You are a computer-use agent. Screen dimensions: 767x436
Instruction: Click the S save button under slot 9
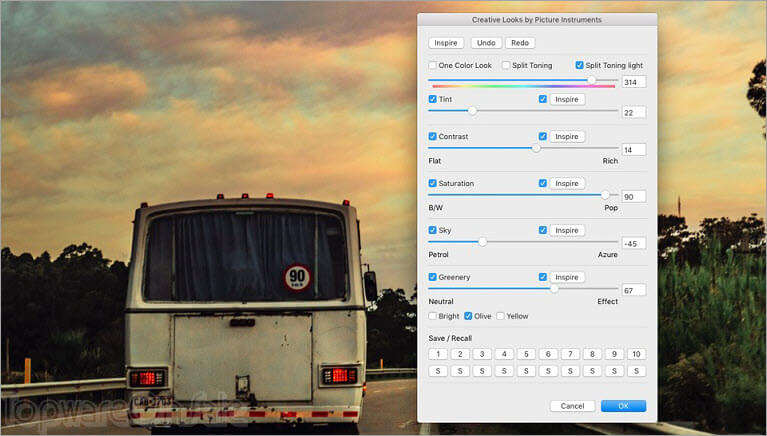pos(614,371)
